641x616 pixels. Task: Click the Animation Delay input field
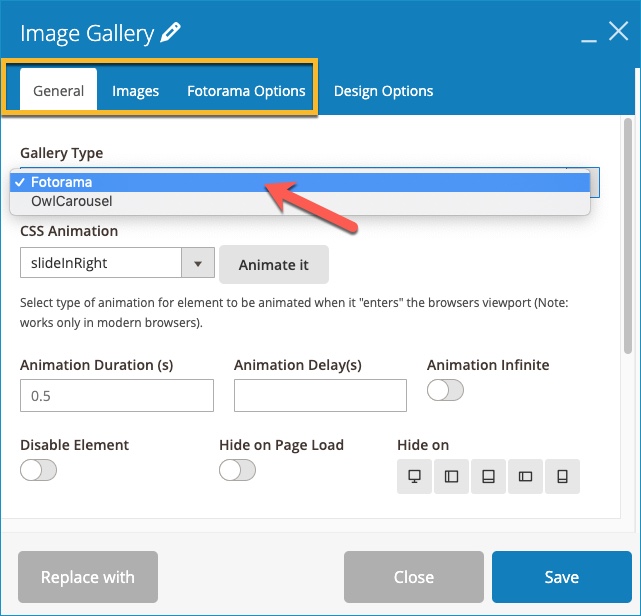[320, 396]
